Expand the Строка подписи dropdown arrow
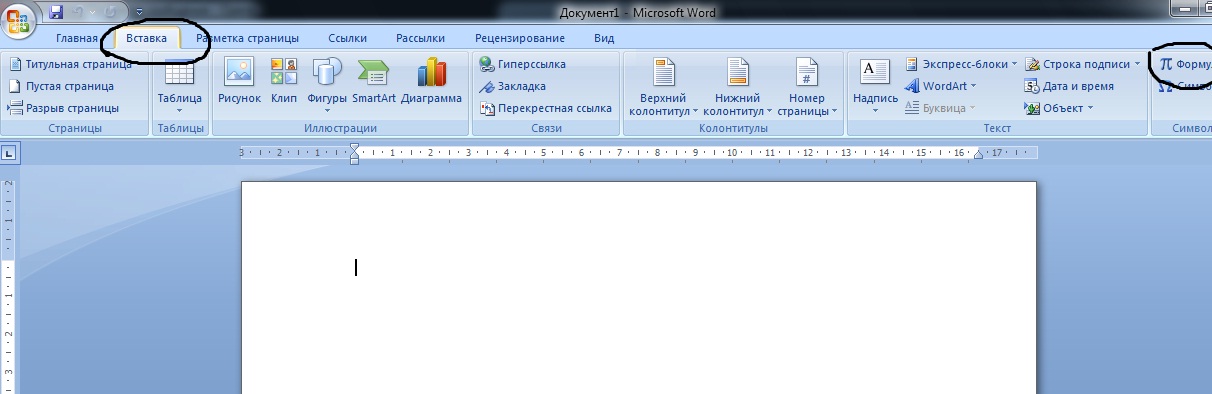The width and height of the screenshot is (1212, 394). (x=1137, y=64)
